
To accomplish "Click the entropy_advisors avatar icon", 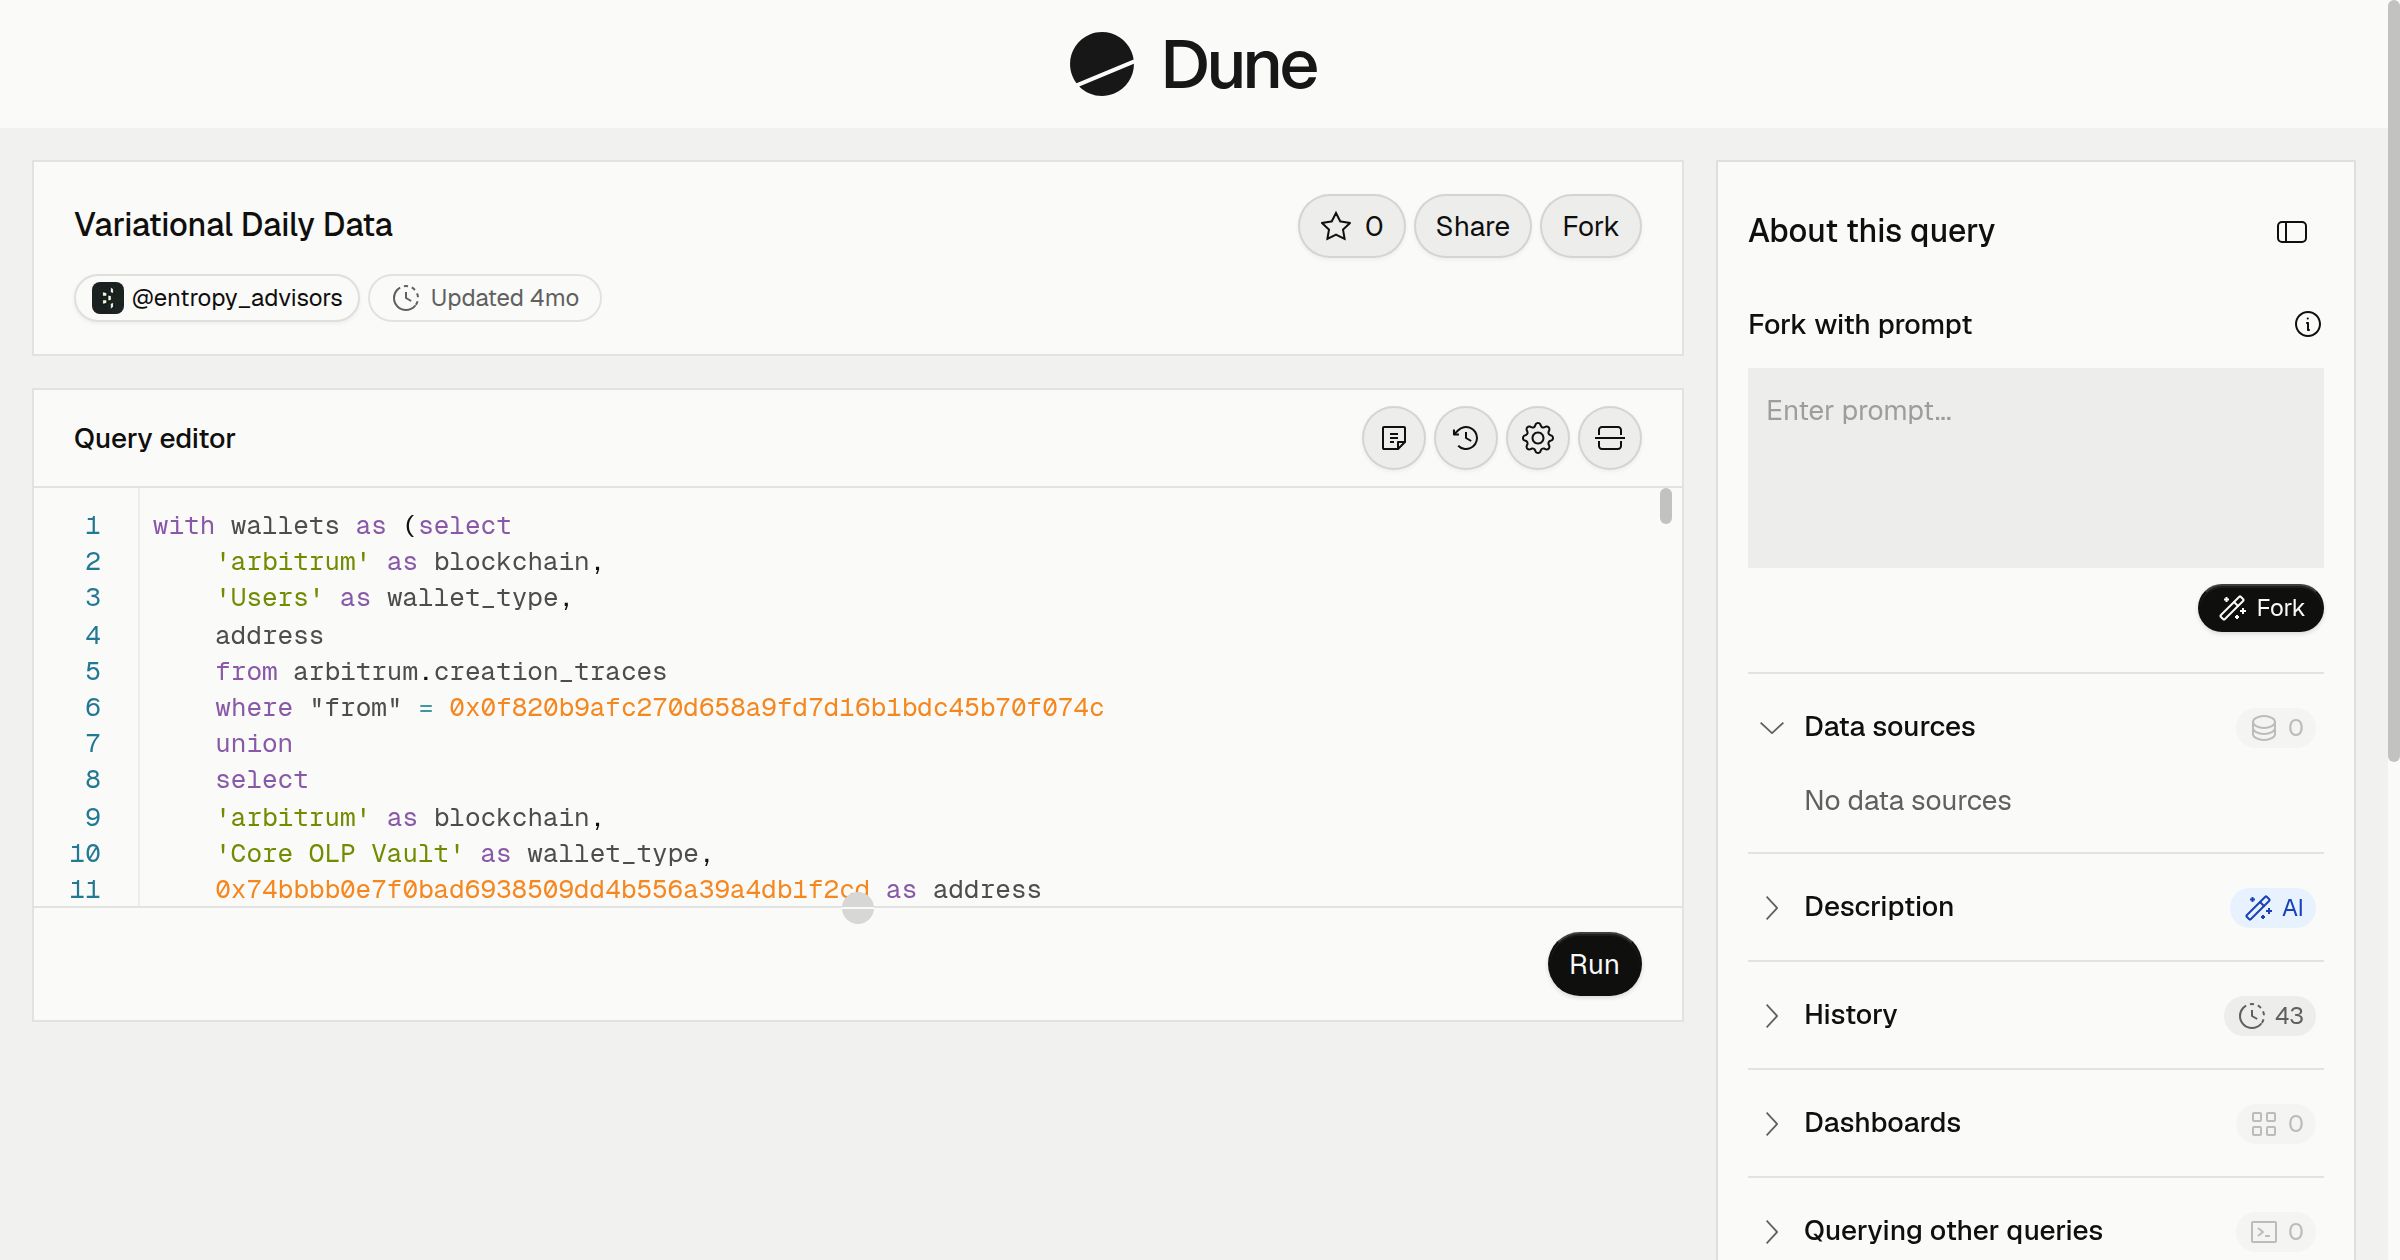I will point(108,298).
